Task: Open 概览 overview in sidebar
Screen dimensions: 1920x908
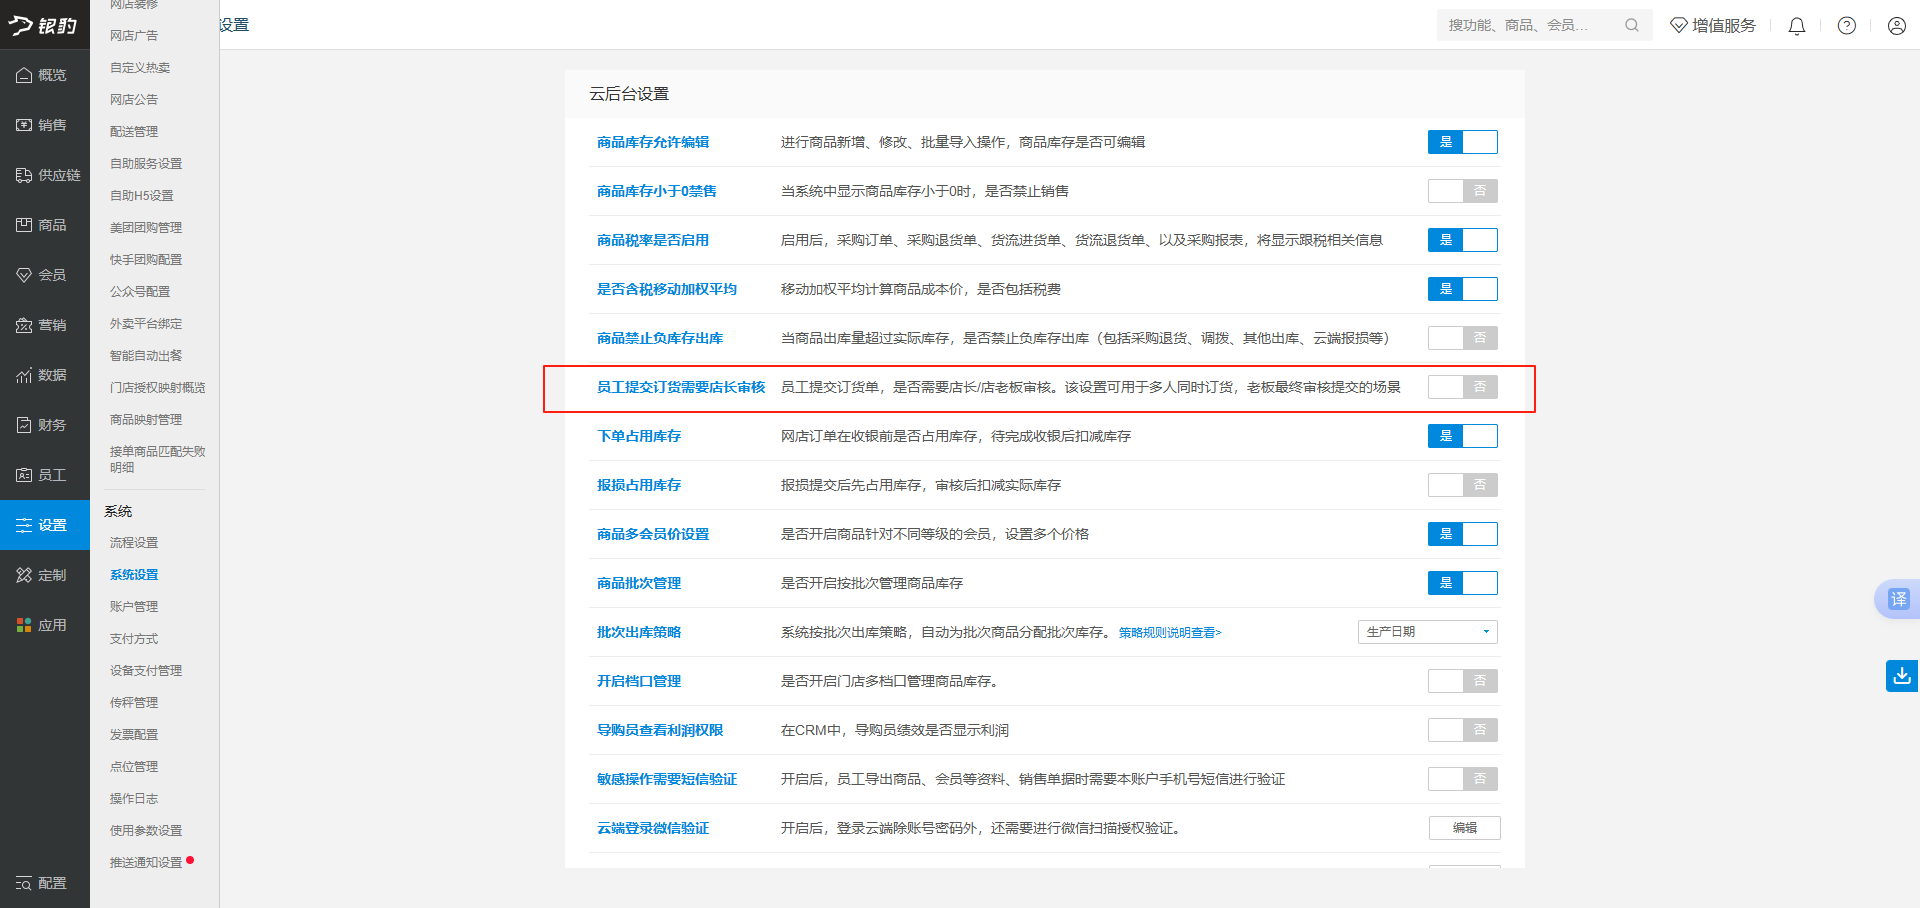Action: (x=44, y=75)
